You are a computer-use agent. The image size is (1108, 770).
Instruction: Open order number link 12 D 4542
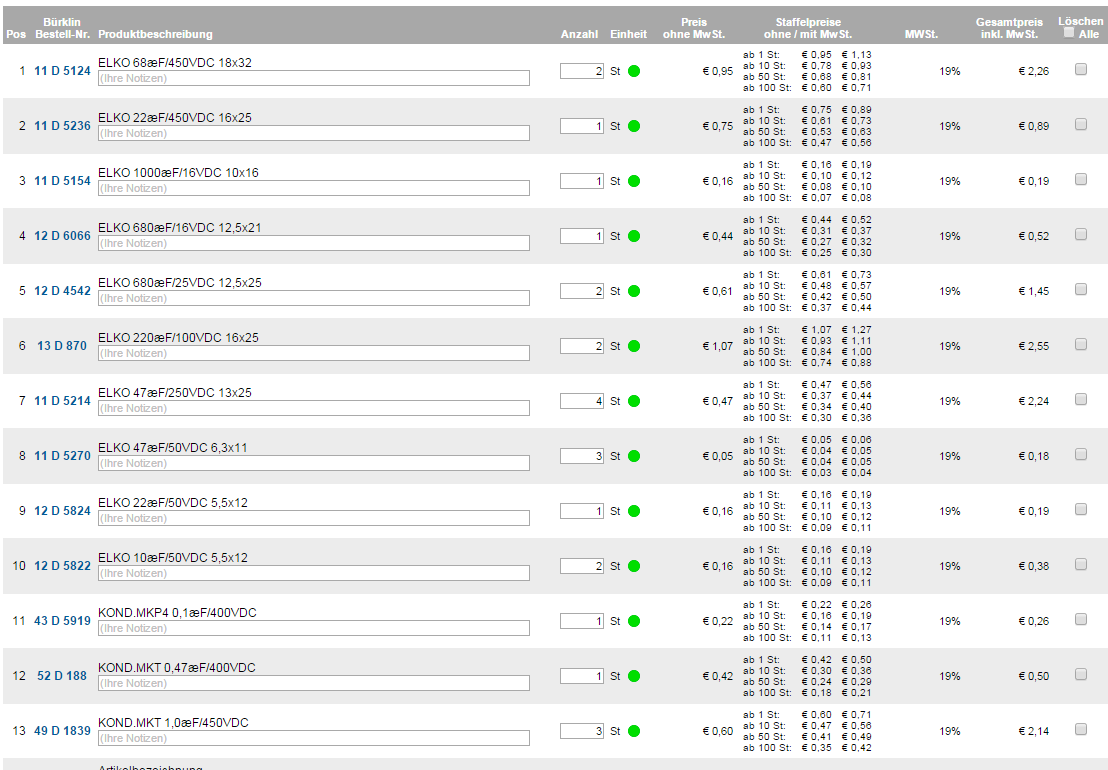[62, 291]
